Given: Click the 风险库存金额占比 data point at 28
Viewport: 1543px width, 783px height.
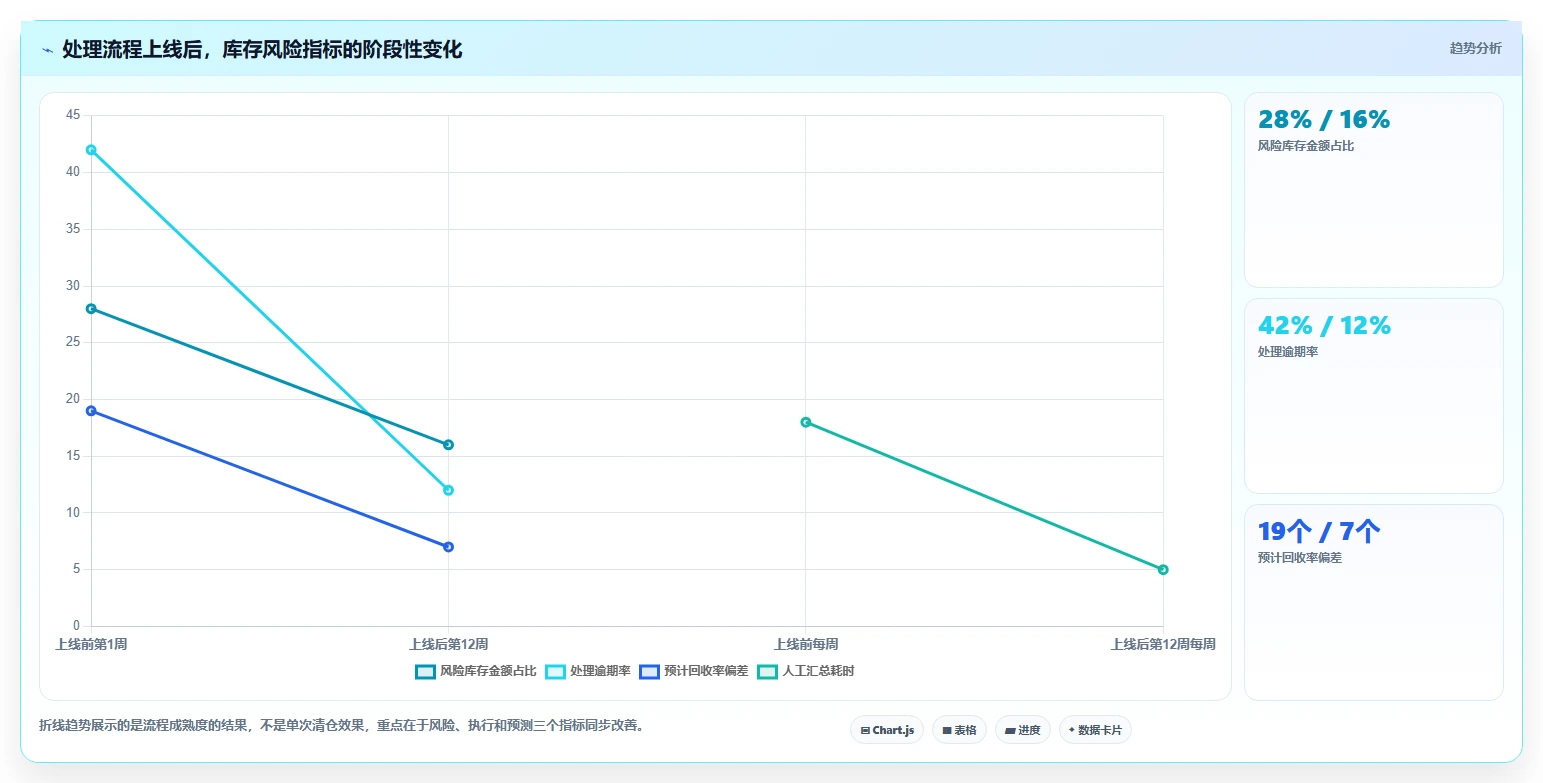Looking at the screenshot, I should coord(91,309).
